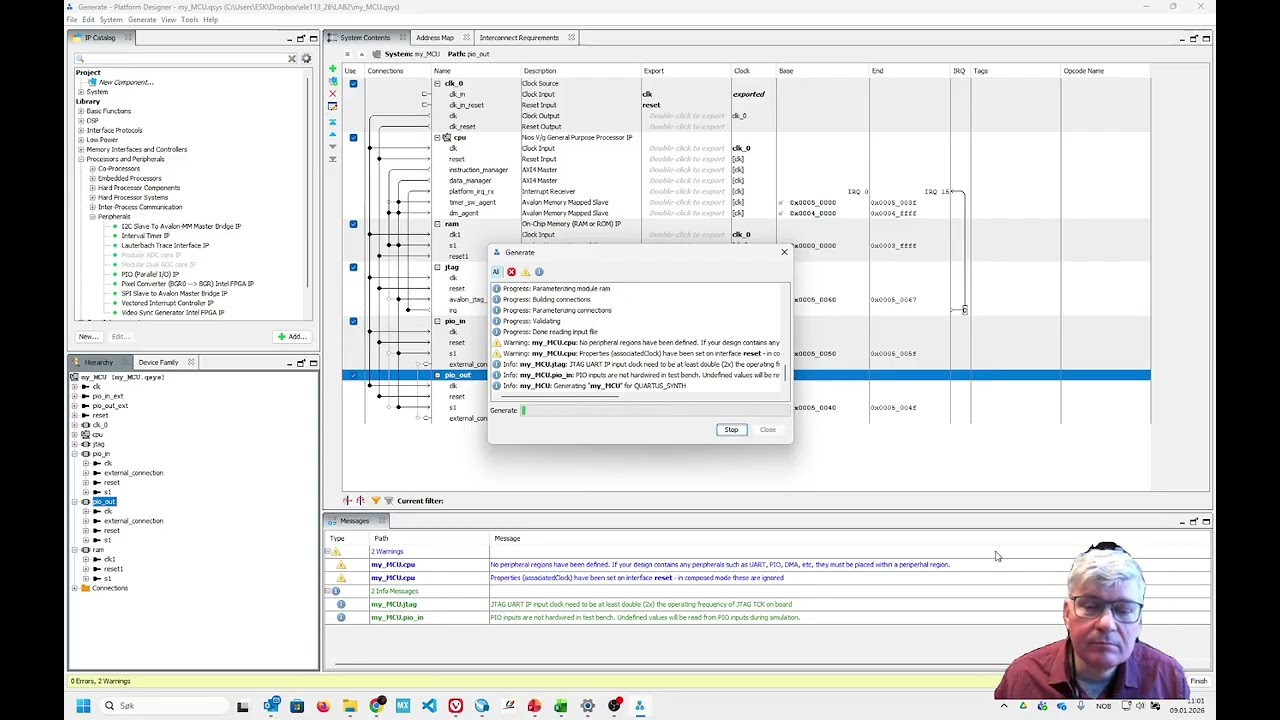Image resolution: width=1280 pixels, height=720 pixels.
Task: Click the New... button in IP Catalog
Action: 88,336
